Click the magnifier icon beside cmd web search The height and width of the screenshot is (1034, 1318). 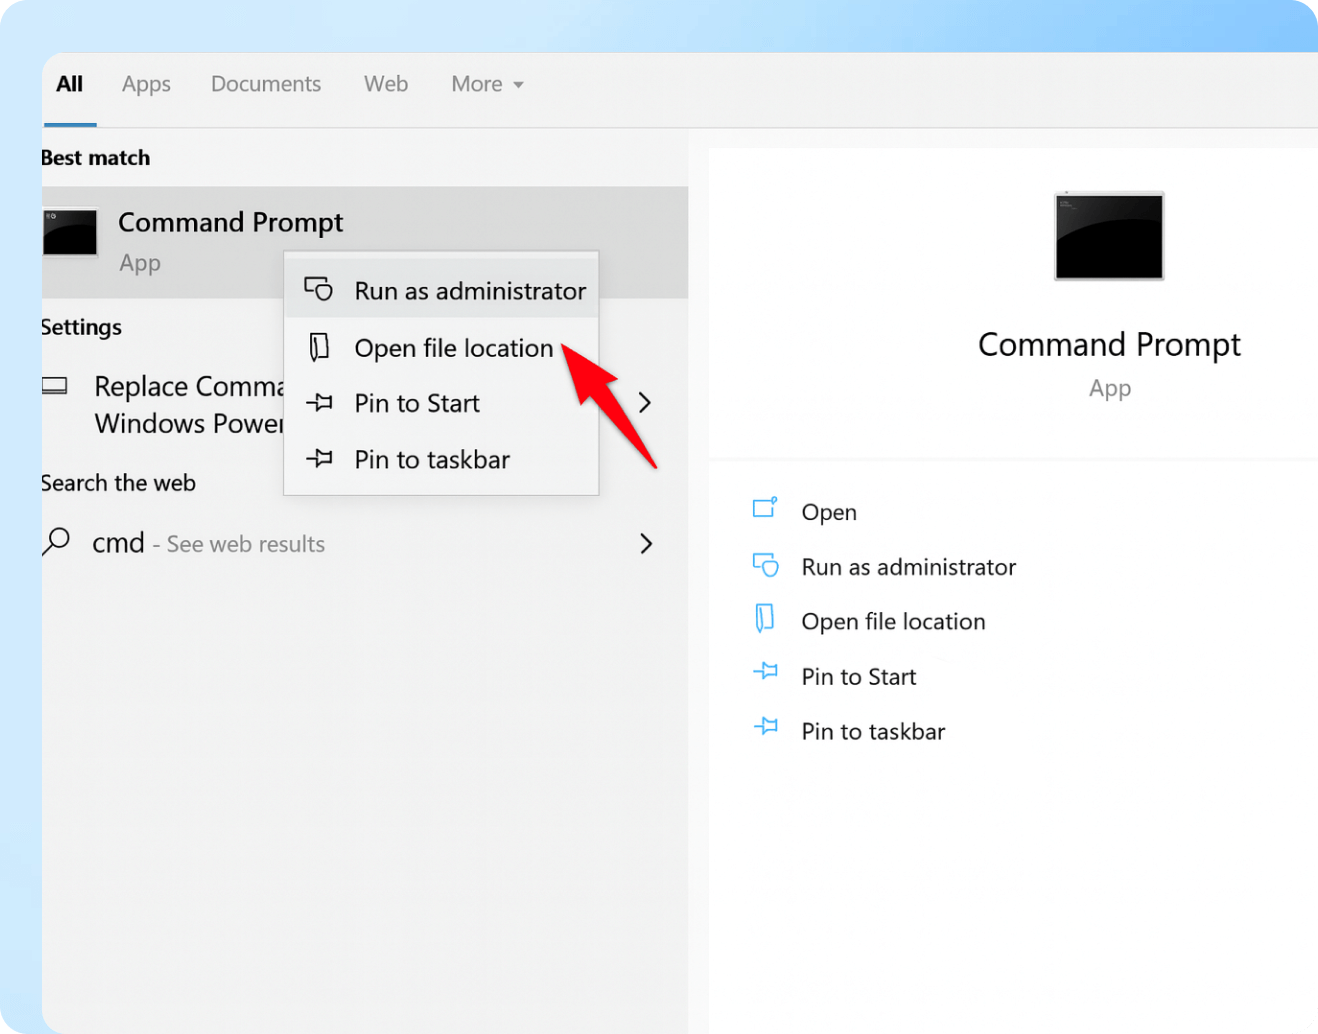pos(56,542)
